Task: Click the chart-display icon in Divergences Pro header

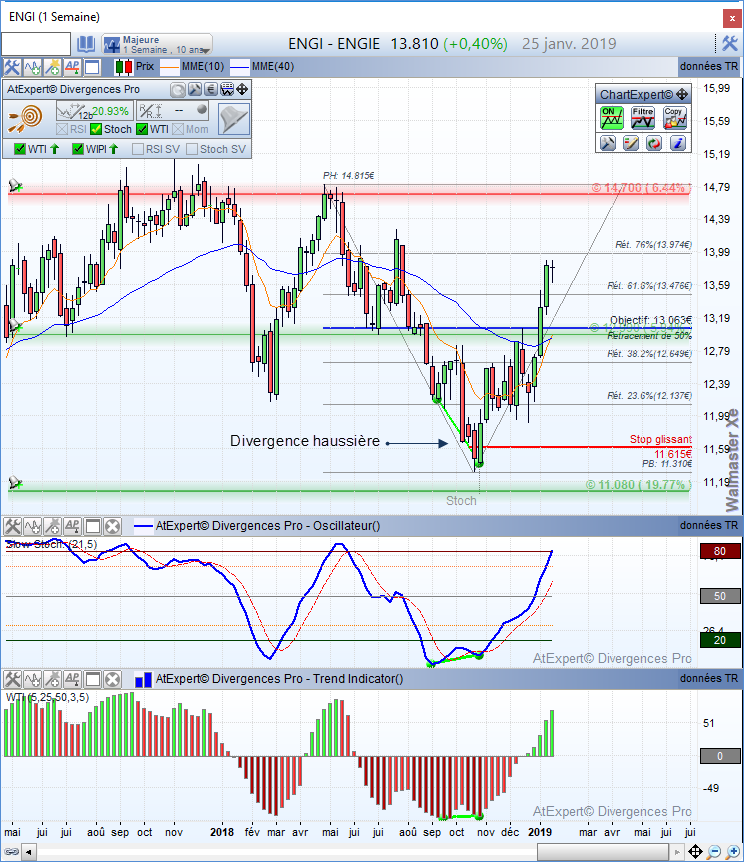Action: pyautogui.click(x=227, y=90)
